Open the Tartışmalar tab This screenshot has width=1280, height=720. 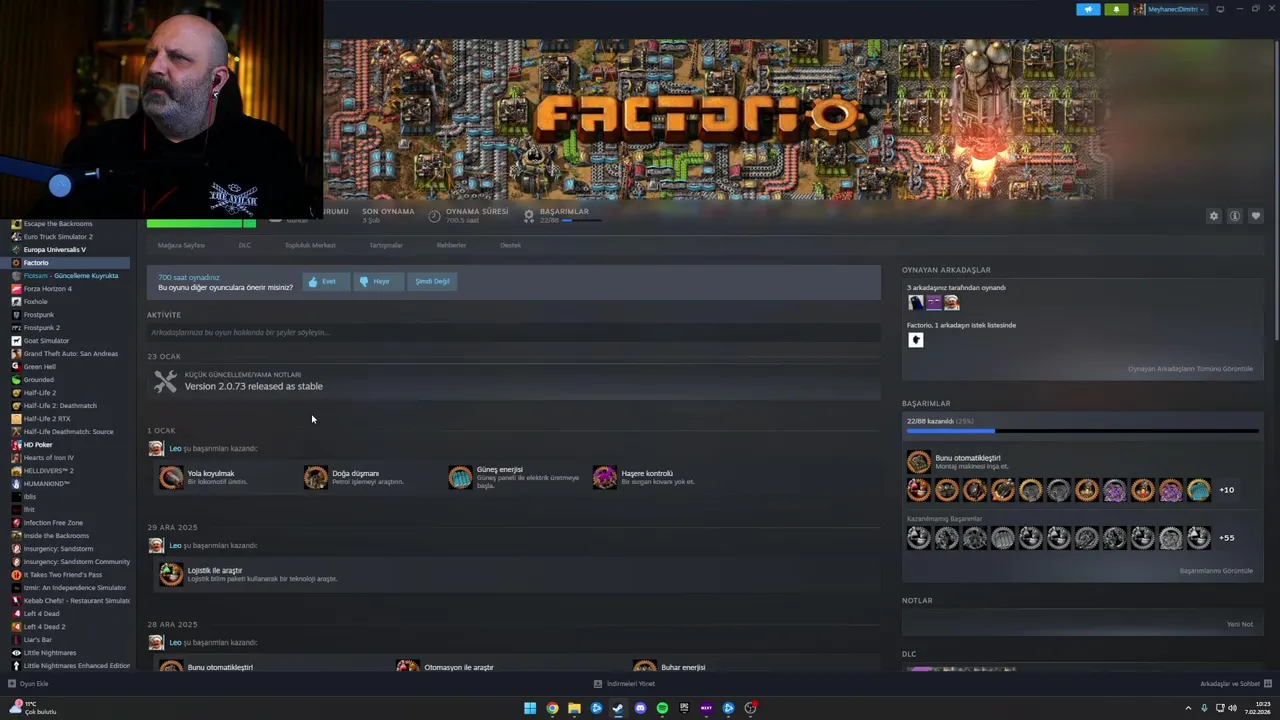click(x=386, y=245)
